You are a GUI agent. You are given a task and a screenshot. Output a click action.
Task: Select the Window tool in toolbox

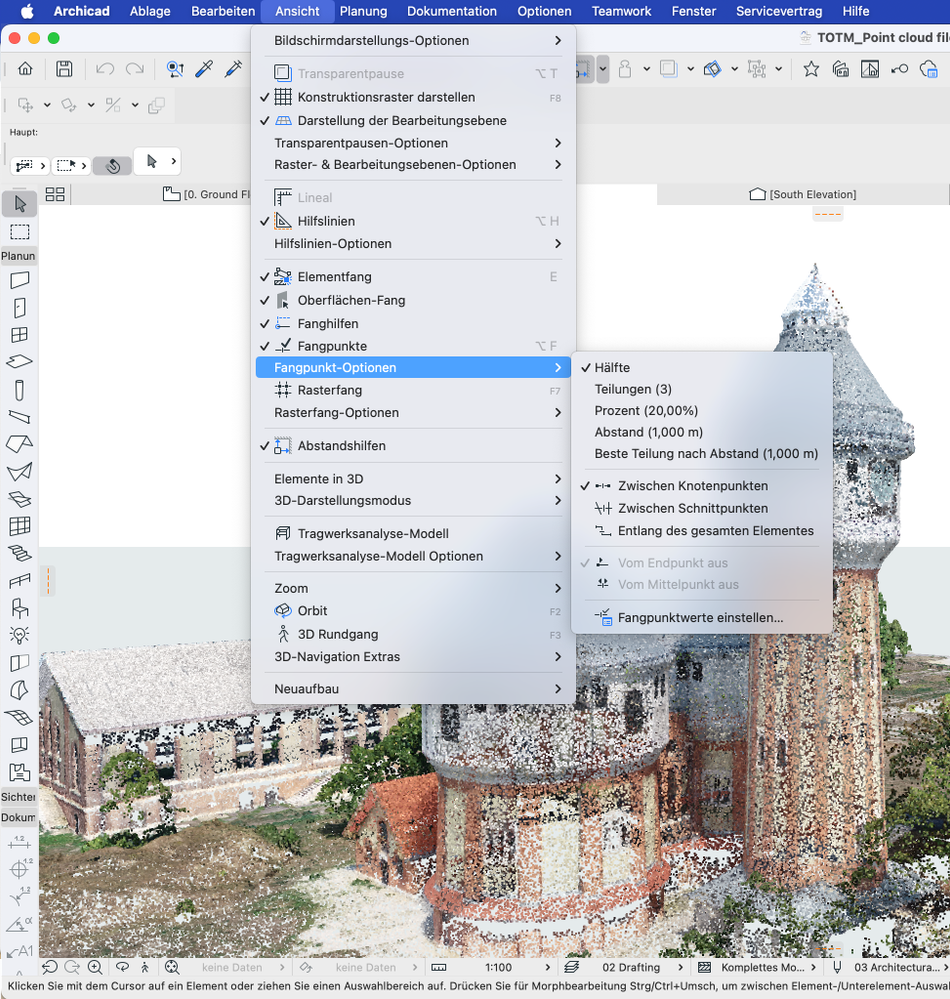19,334
